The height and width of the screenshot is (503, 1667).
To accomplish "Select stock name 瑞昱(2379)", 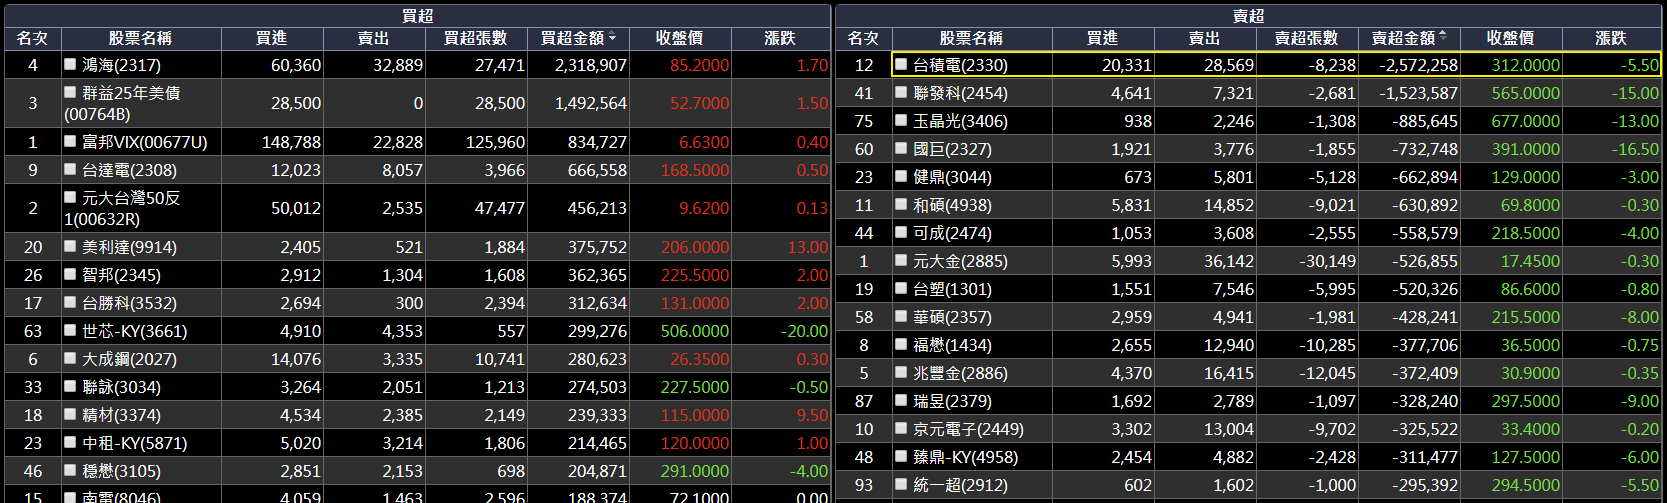I will point(952,401).
